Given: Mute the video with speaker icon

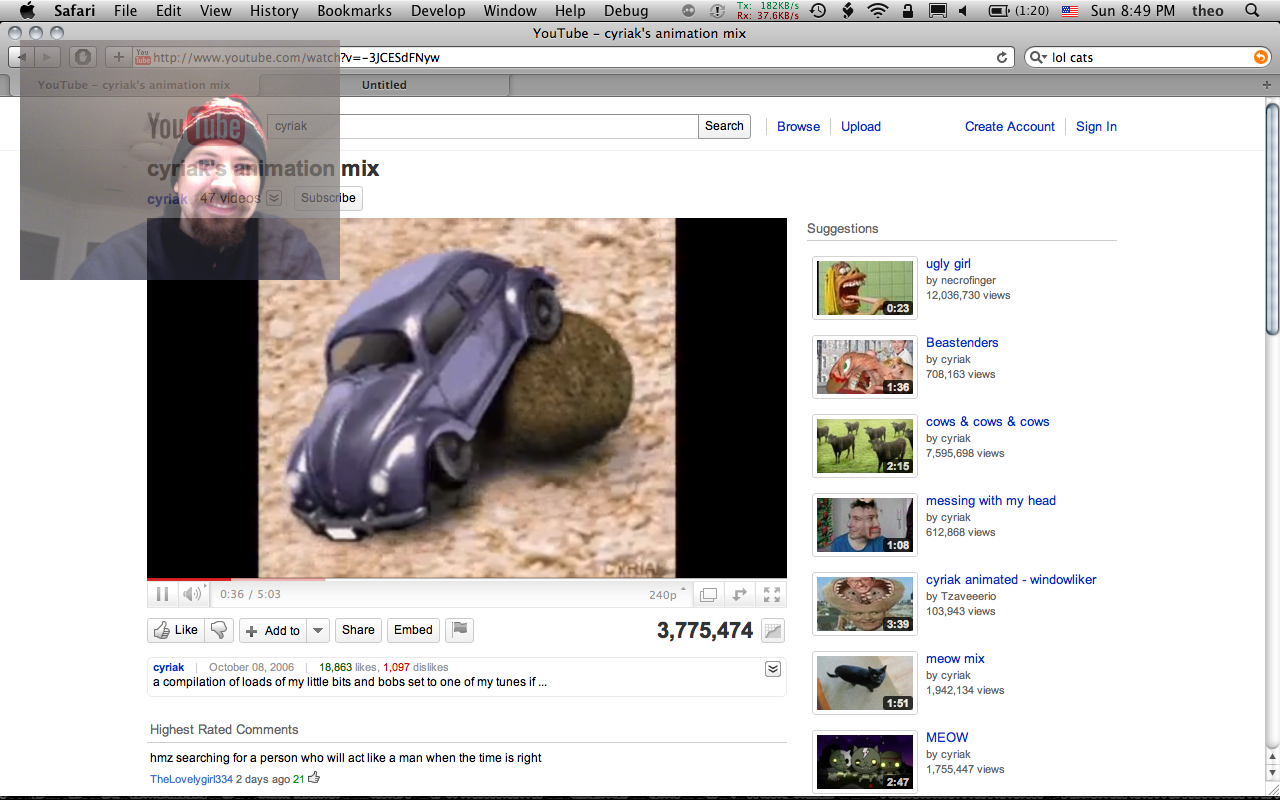Looking at the screenshot, I should coord(190,594).
